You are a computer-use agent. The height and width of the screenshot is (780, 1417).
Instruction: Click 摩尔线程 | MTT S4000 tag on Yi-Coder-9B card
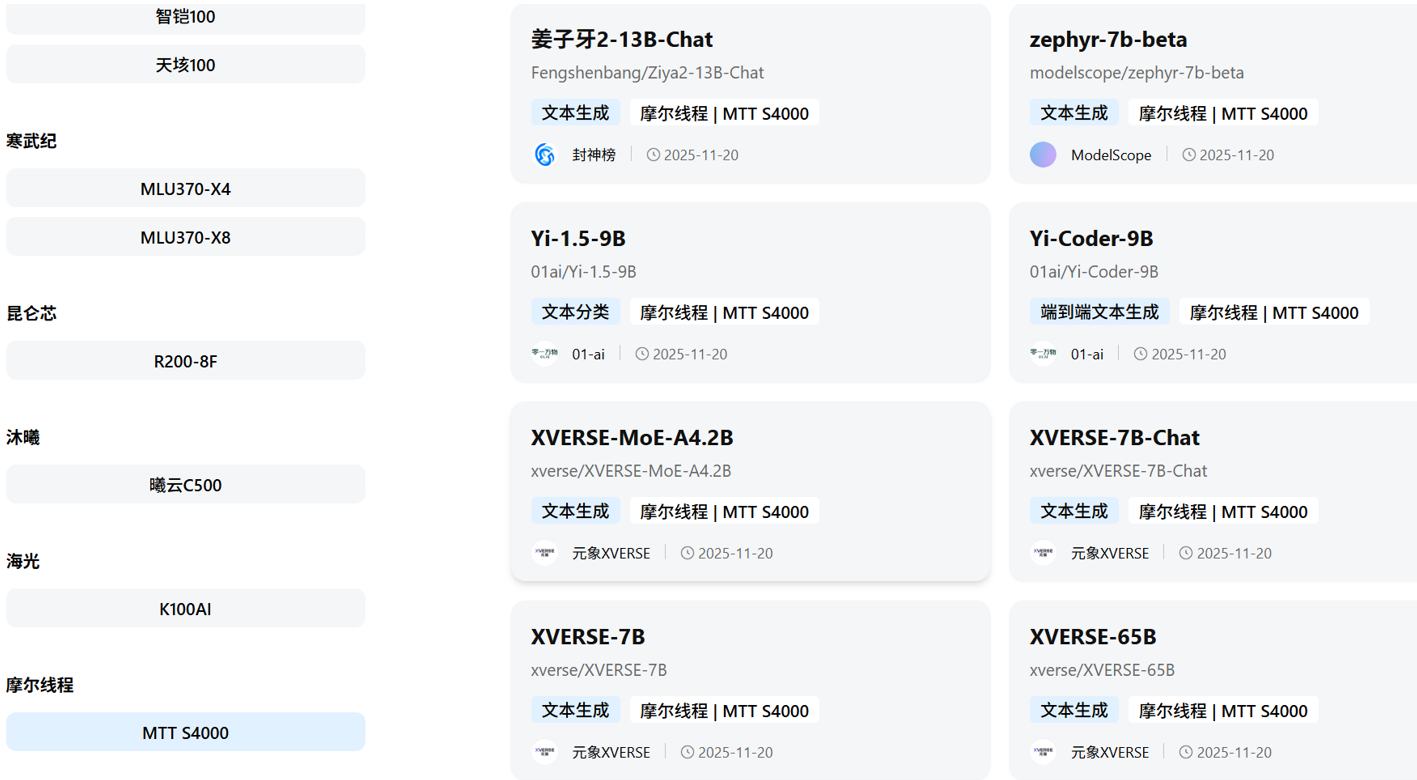pyautogui.click(x=1274, y=312)
